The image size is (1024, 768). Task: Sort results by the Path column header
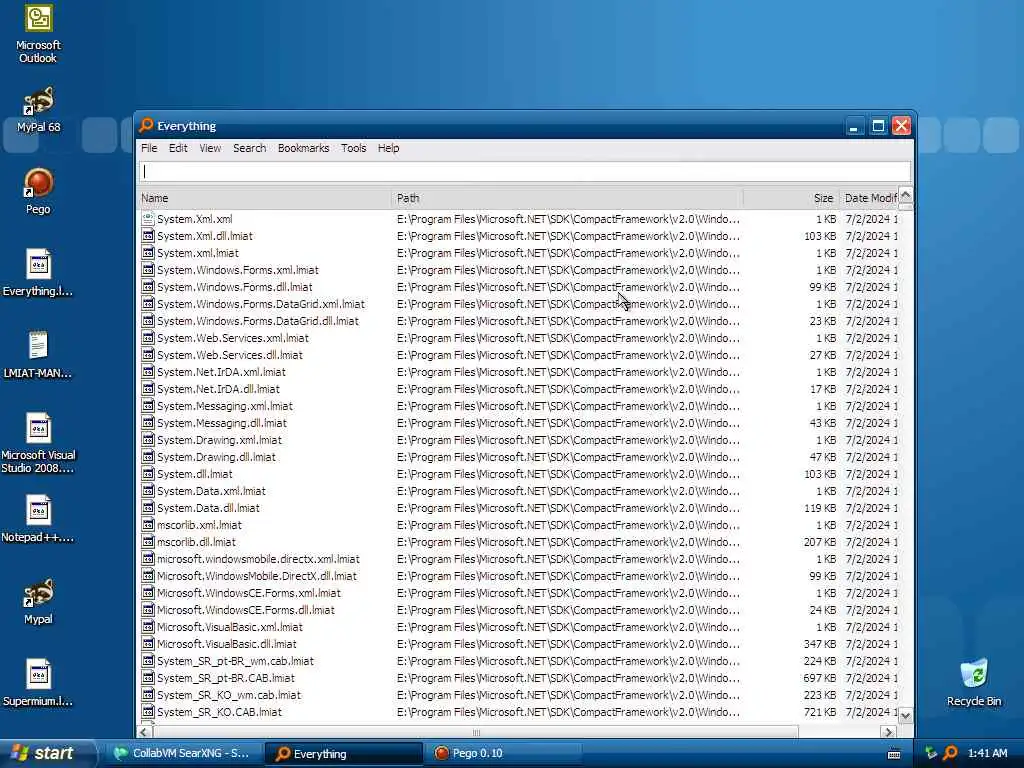pos(567,198)
